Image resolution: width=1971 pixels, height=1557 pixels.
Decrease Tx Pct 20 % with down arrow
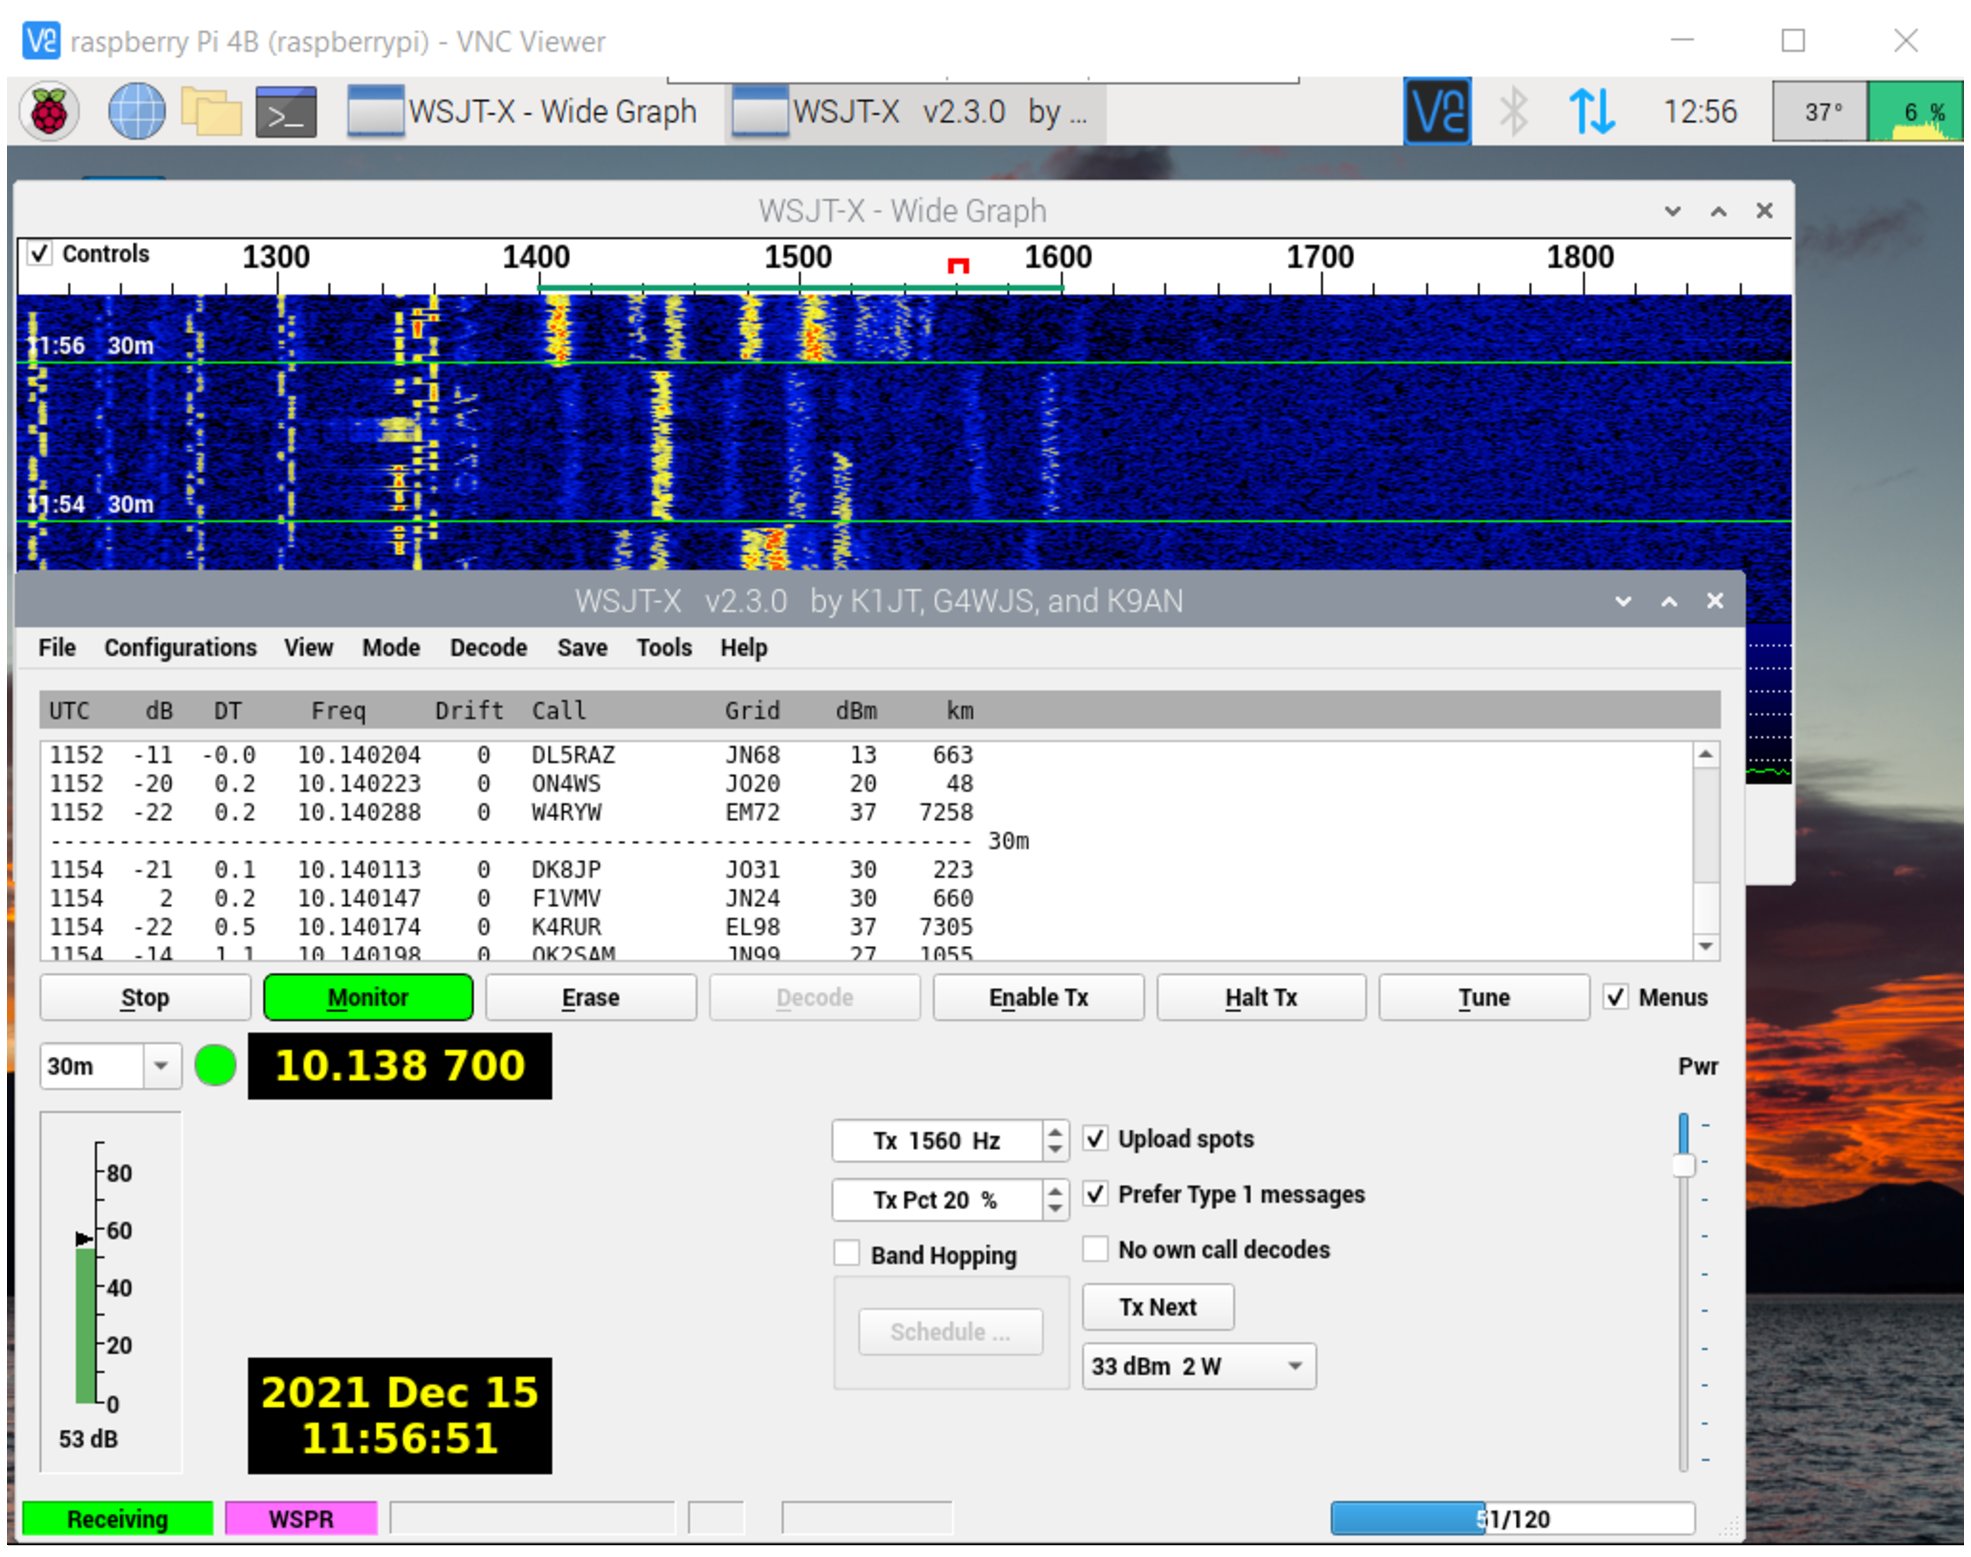tap(1055, 1209)
